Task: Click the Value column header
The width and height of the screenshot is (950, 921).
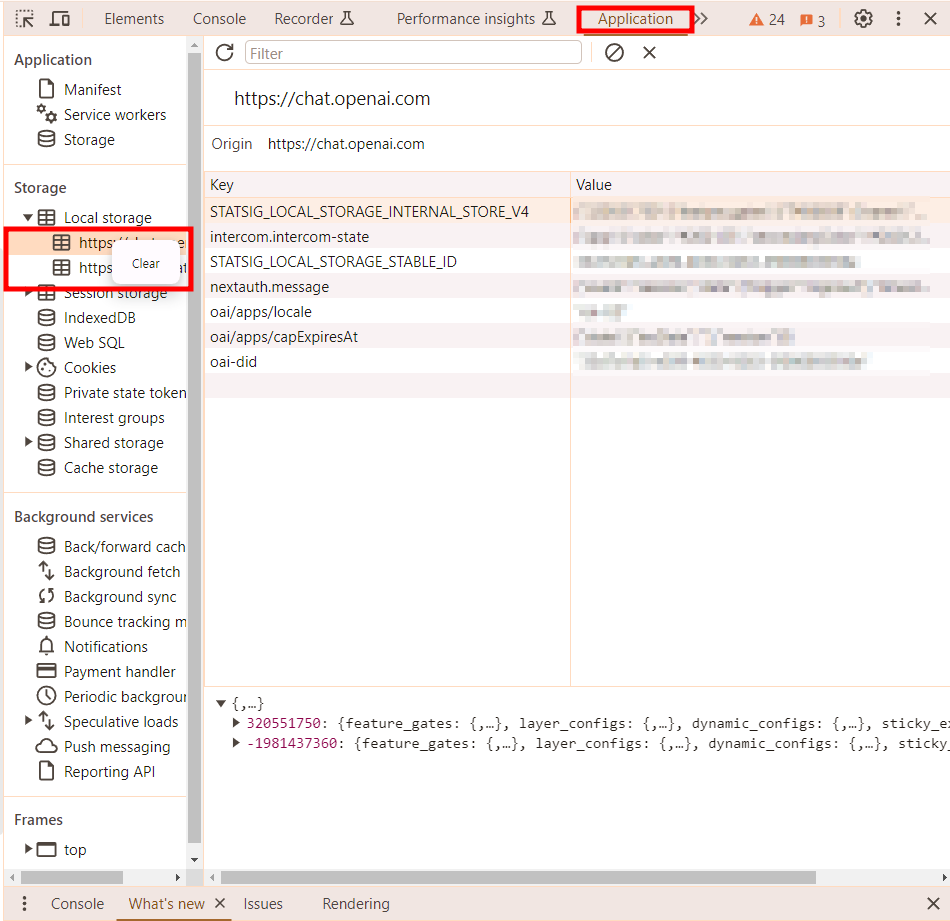Action: pos(760,185)
